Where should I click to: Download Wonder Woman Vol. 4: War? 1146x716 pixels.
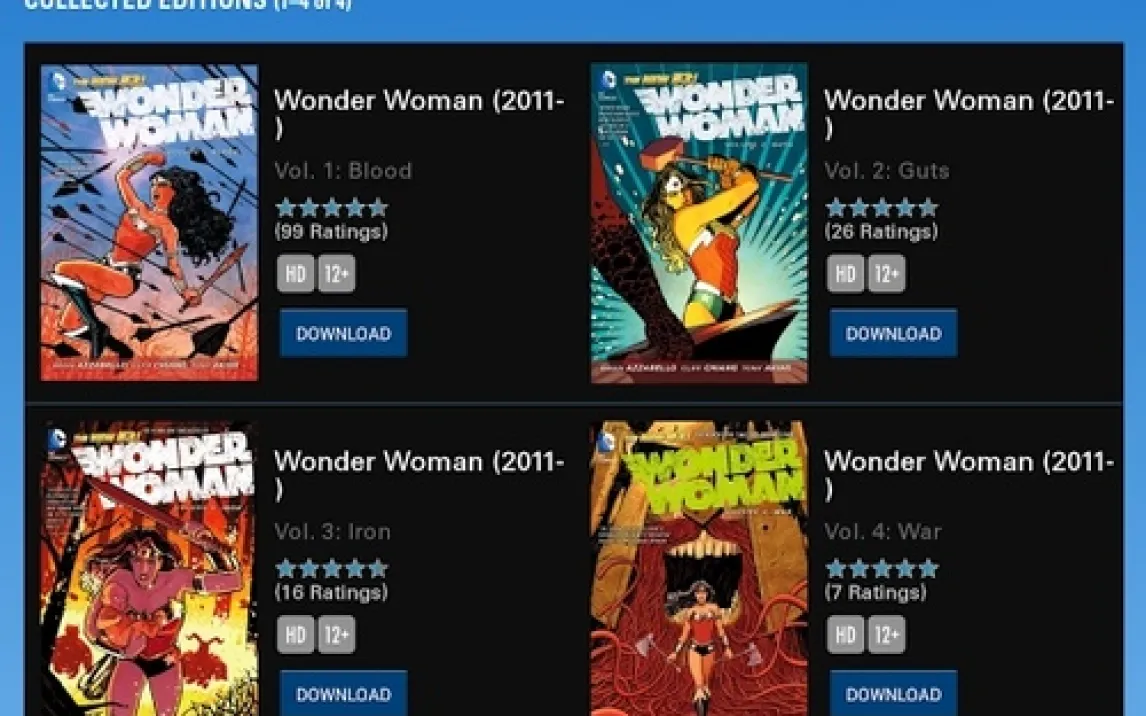coord(893,693)
